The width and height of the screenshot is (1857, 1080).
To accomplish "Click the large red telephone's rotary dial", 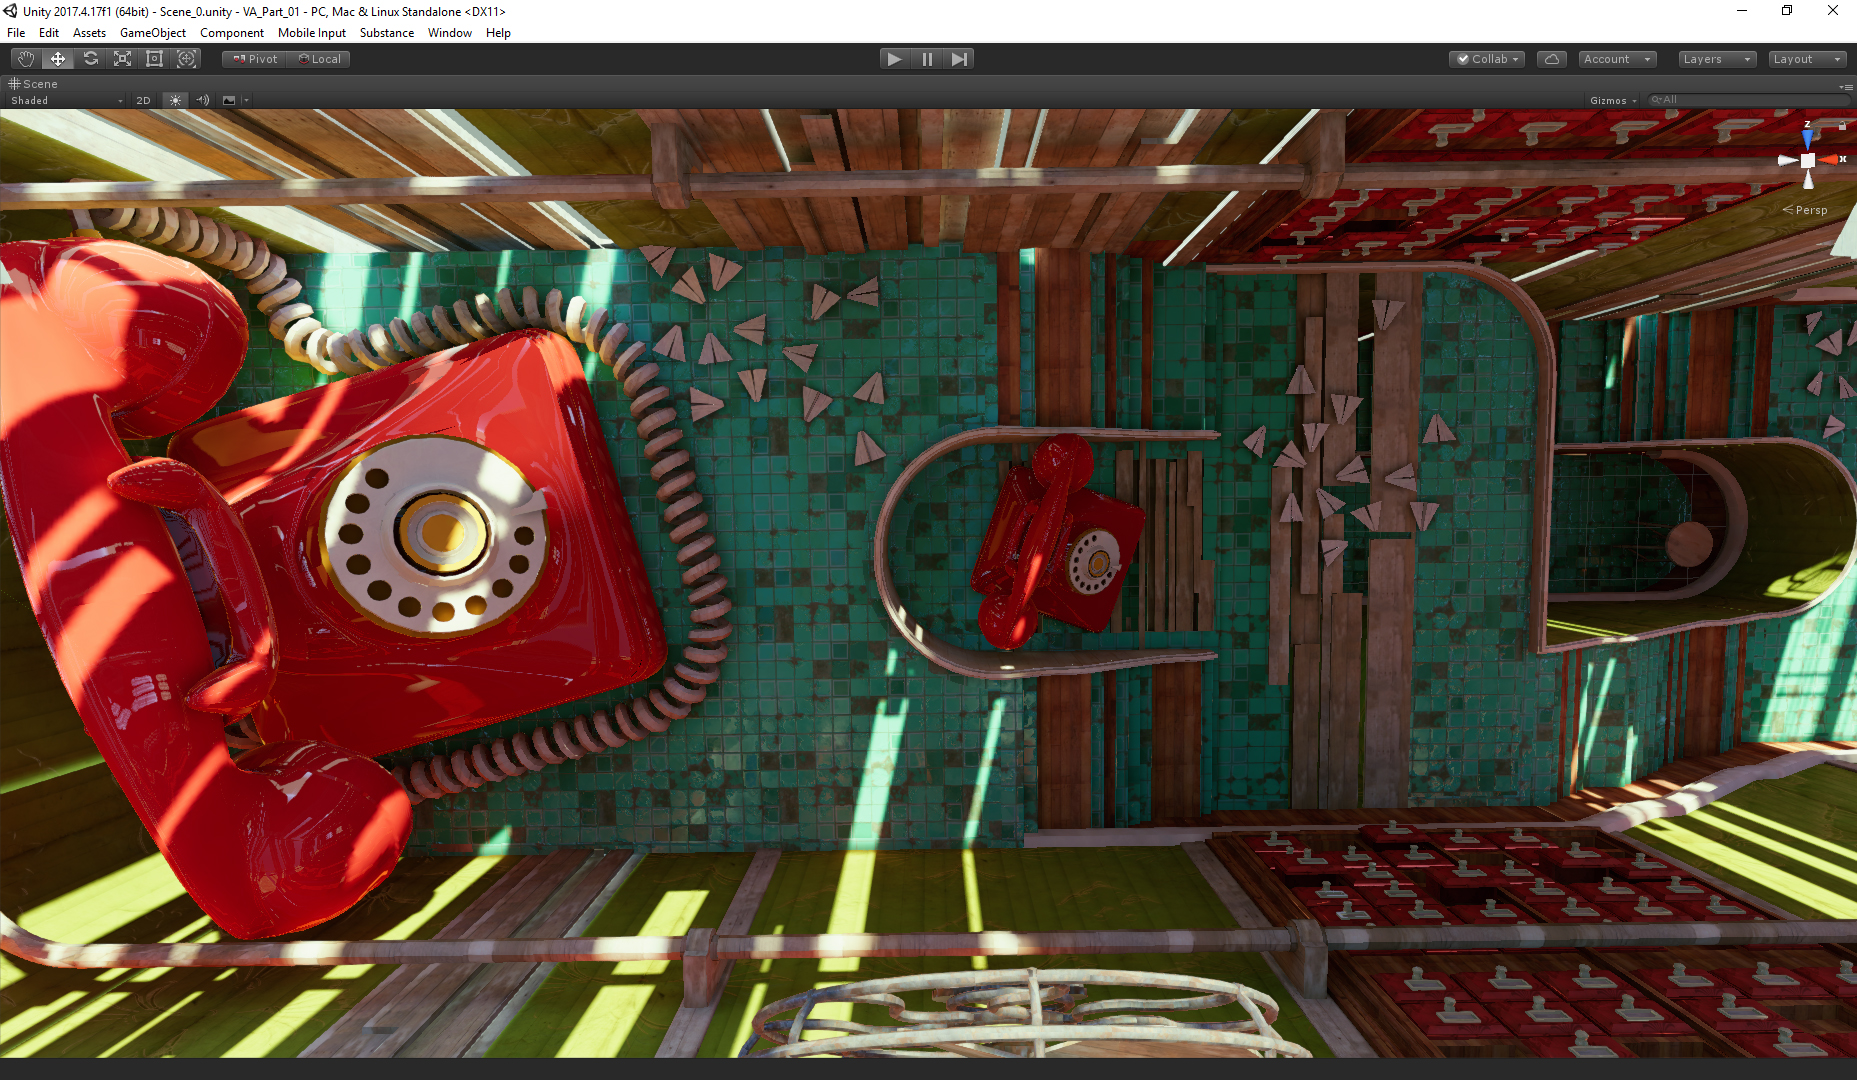I will [436, 534].
